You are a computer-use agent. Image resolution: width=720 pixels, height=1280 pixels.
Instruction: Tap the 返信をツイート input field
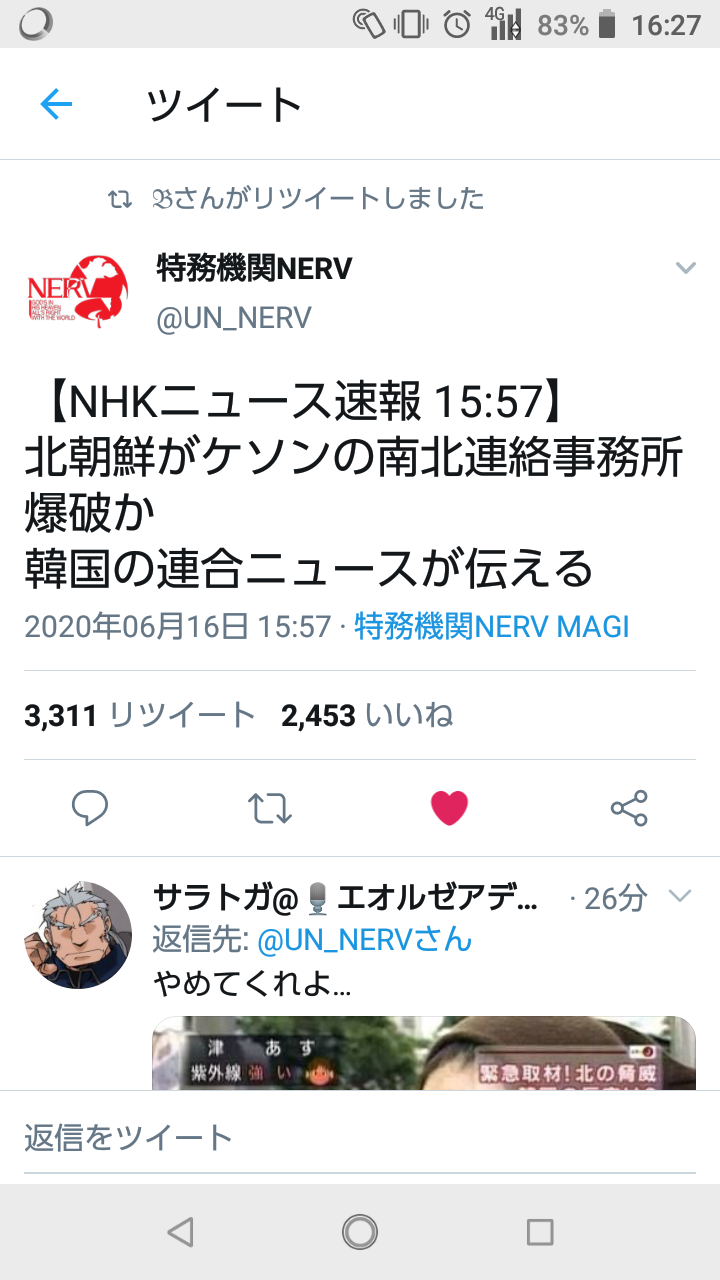[360, 1137]
